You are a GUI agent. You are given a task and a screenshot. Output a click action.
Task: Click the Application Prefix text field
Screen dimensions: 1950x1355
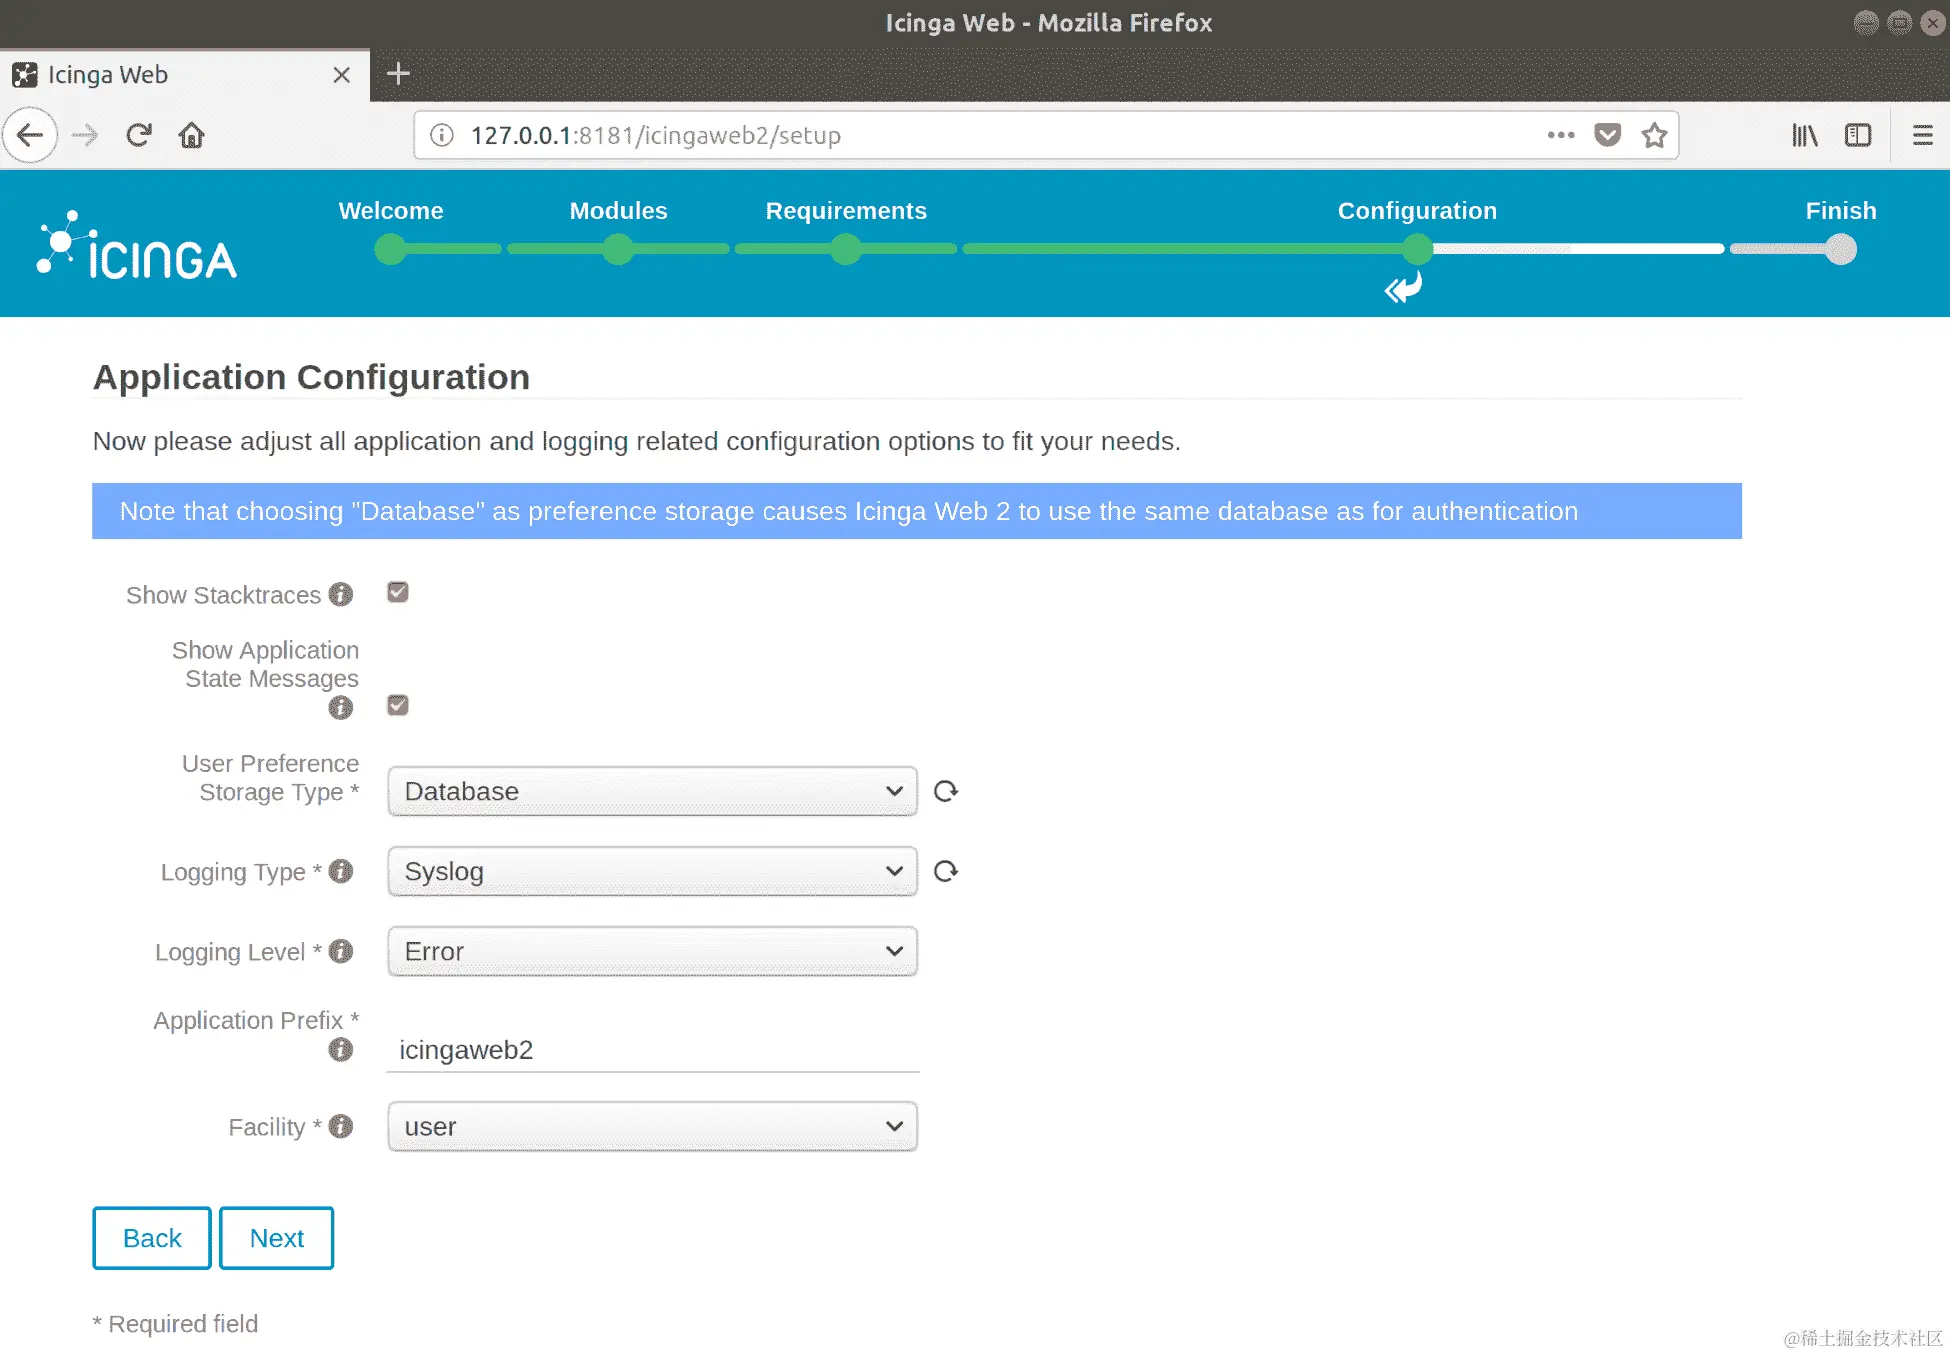[652, 1050]
